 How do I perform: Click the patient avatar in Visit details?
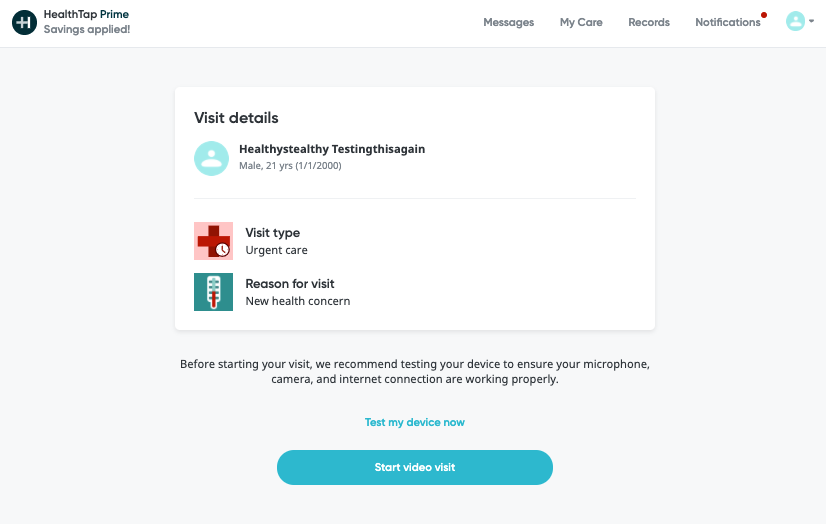tap(211, 158)
